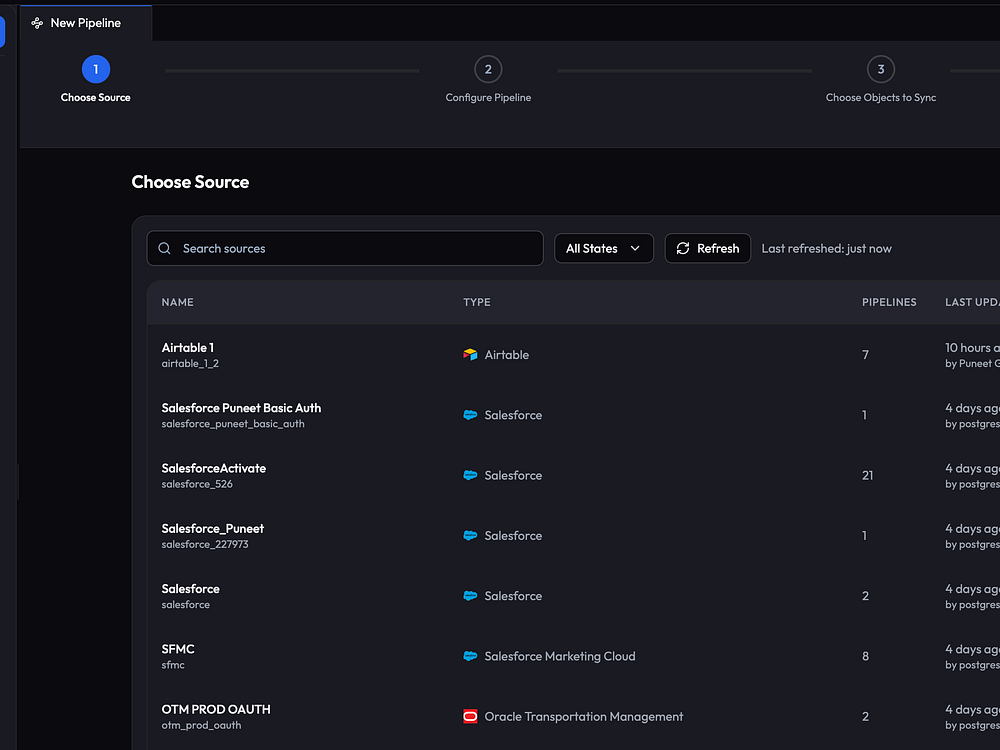Click the Salesforce cloud icon for SalesforceActivate

pyautogui.click(x=470, y=476)
